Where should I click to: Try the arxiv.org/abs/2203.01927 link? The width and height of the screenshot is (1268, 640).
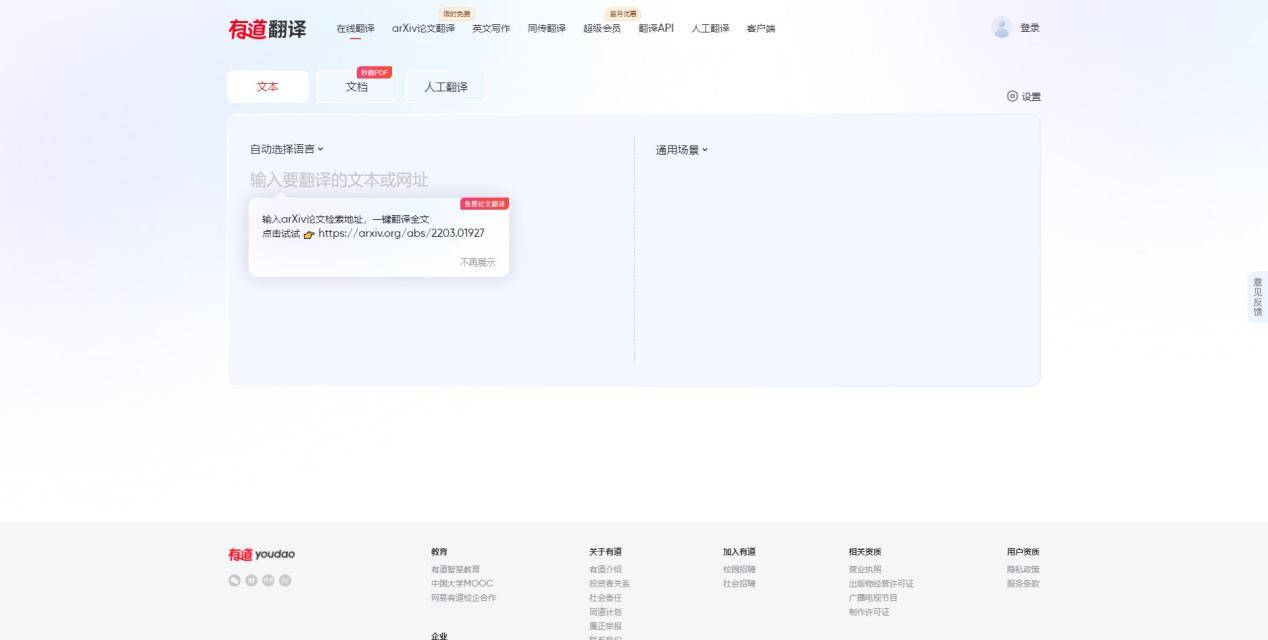(x=401, y=233)
